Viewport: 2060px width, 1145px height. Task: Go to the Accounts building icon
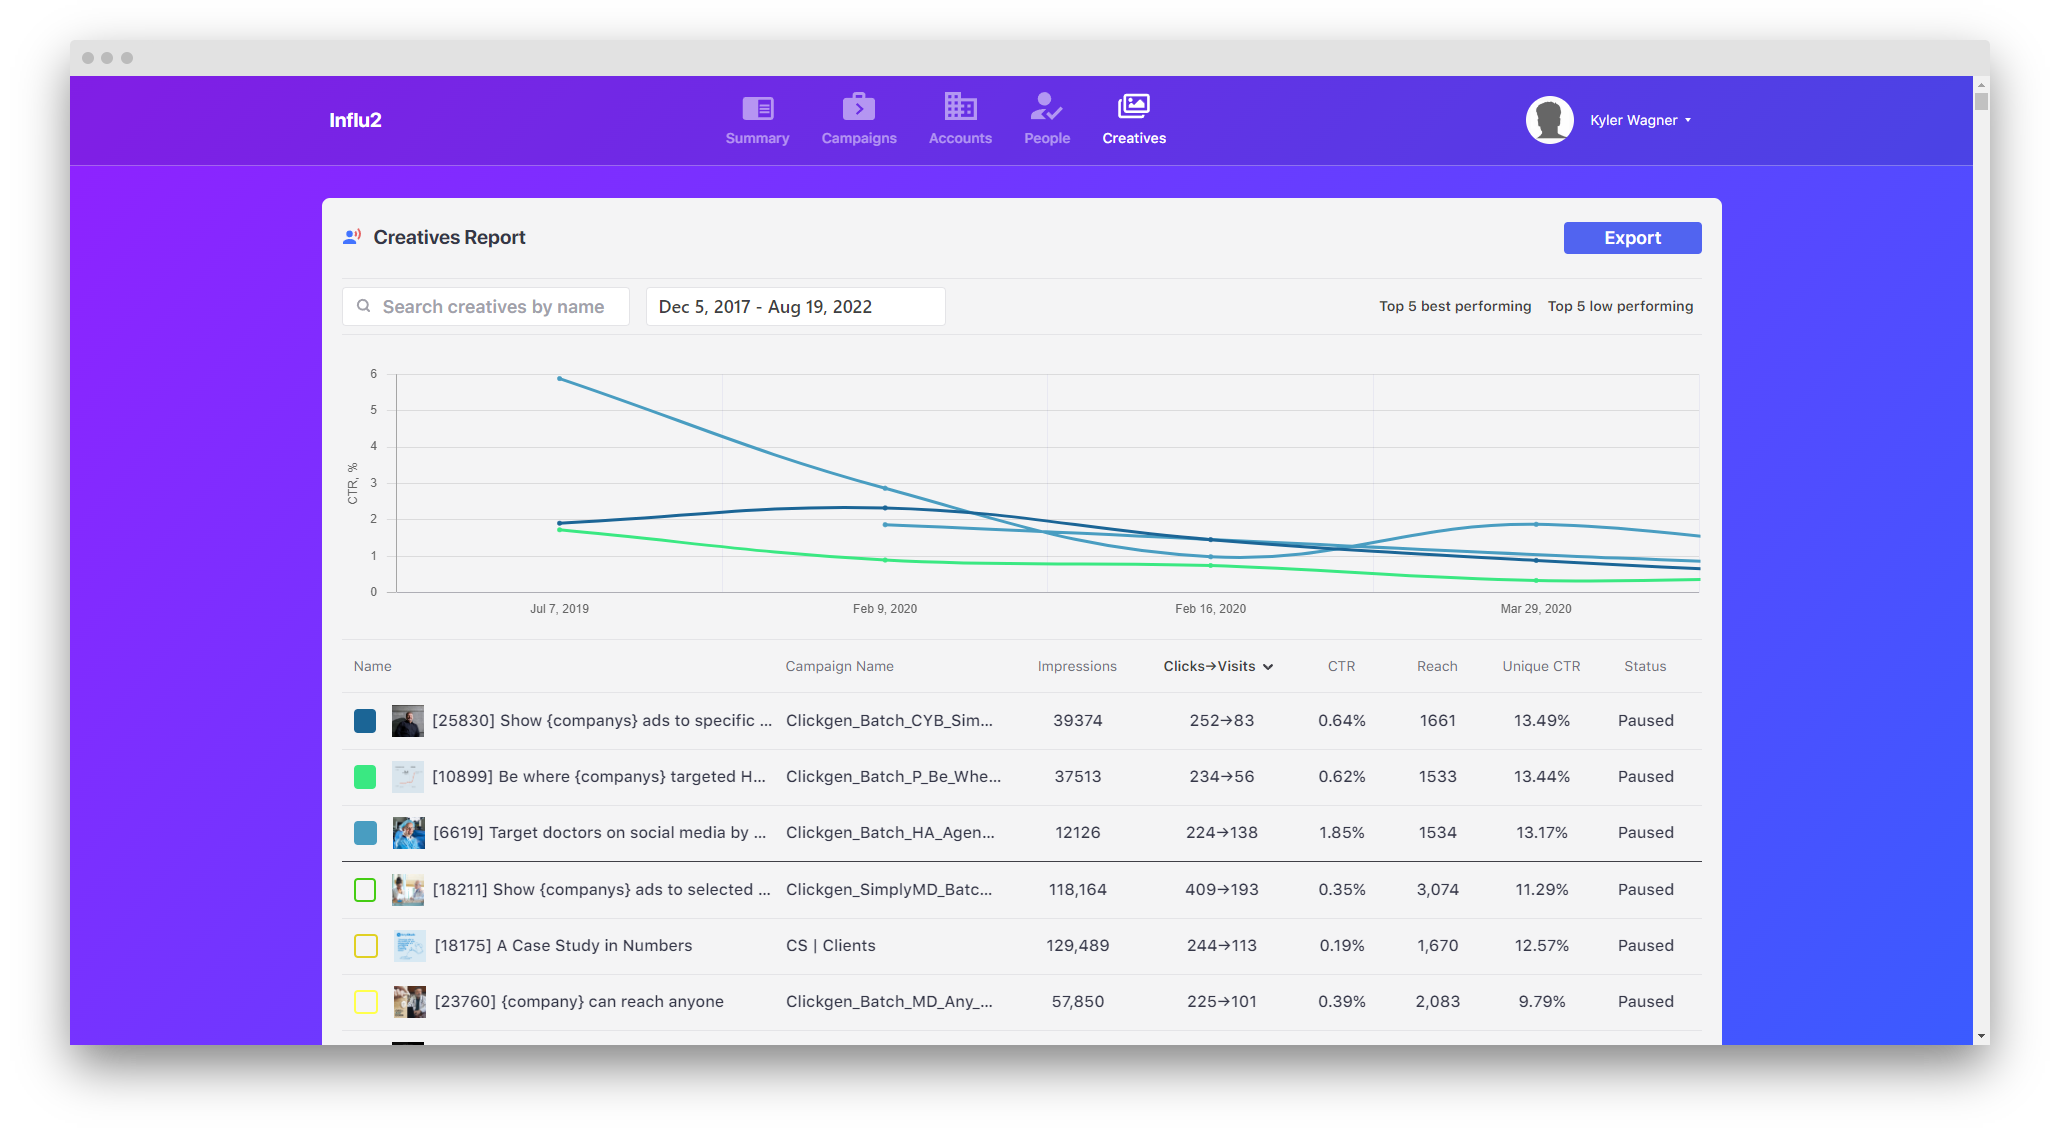point(960,106)
